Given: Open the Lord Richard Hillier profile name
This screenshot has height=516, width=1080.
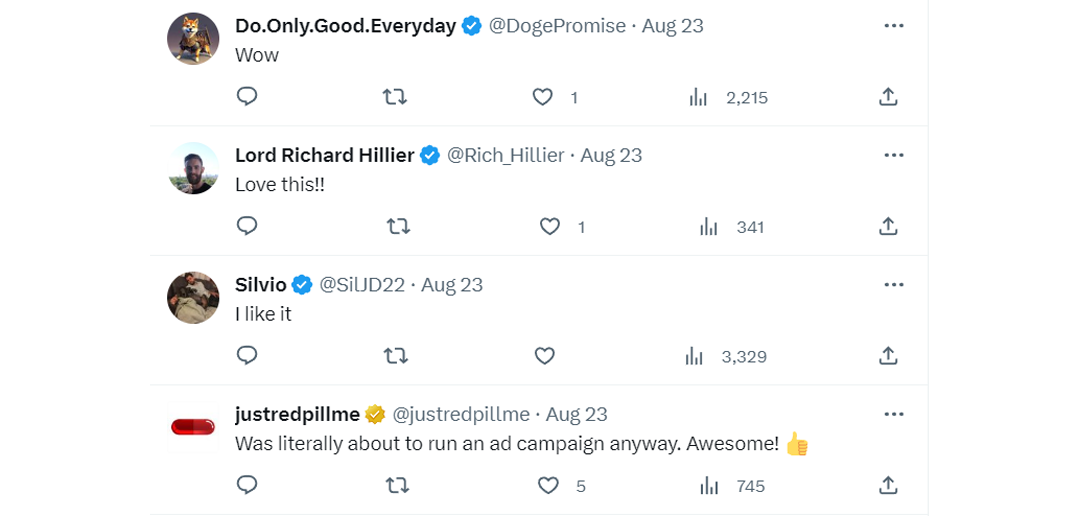Looking at the screenshot, I should (324, 155).
